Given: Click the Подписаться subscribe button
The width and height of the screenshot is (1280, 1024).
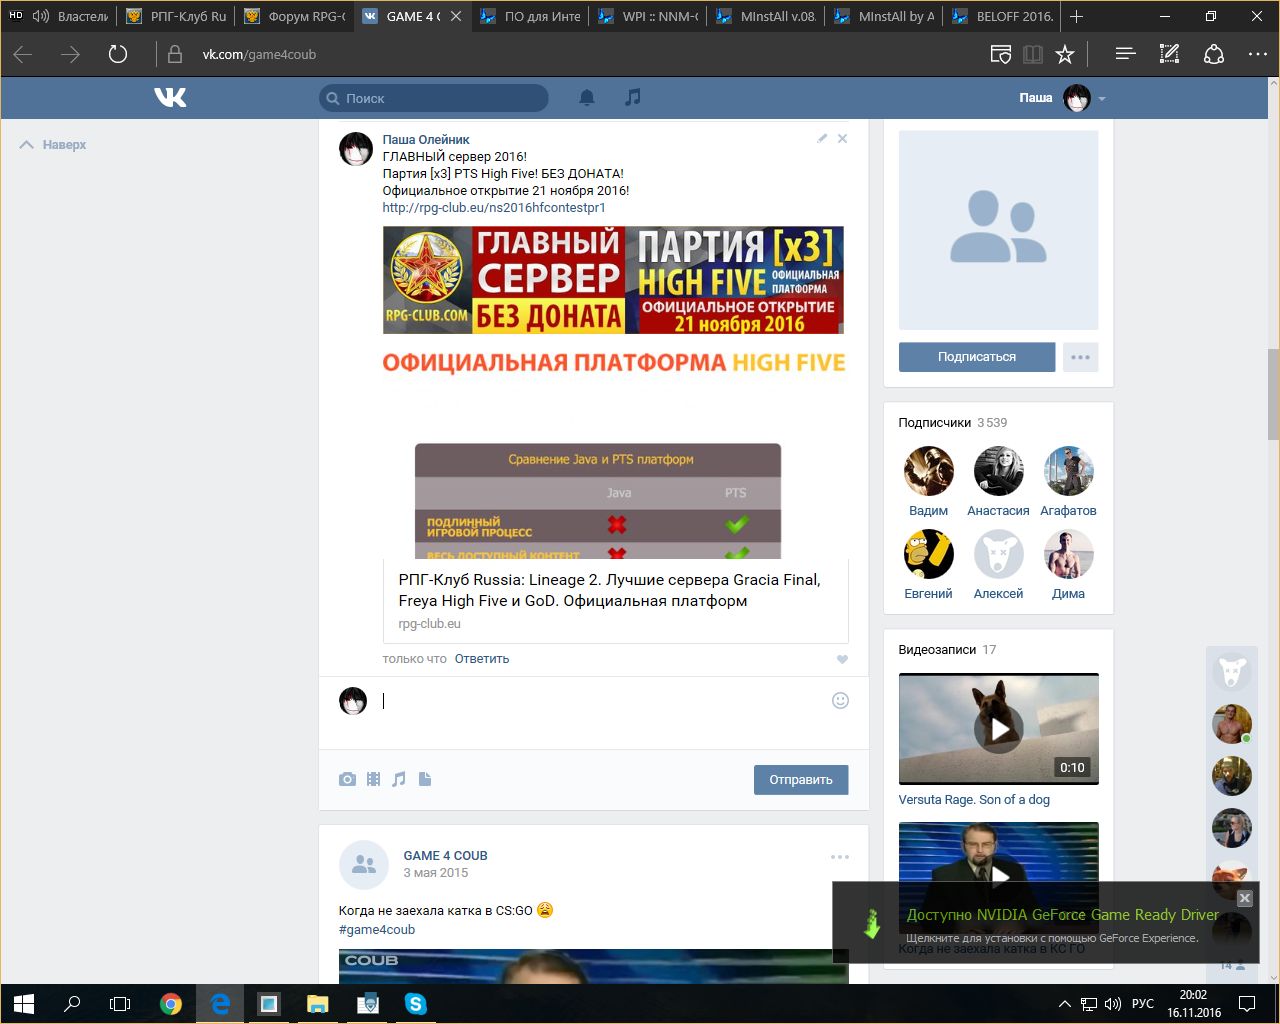Looking at the screenshot, I should (977, 357).
